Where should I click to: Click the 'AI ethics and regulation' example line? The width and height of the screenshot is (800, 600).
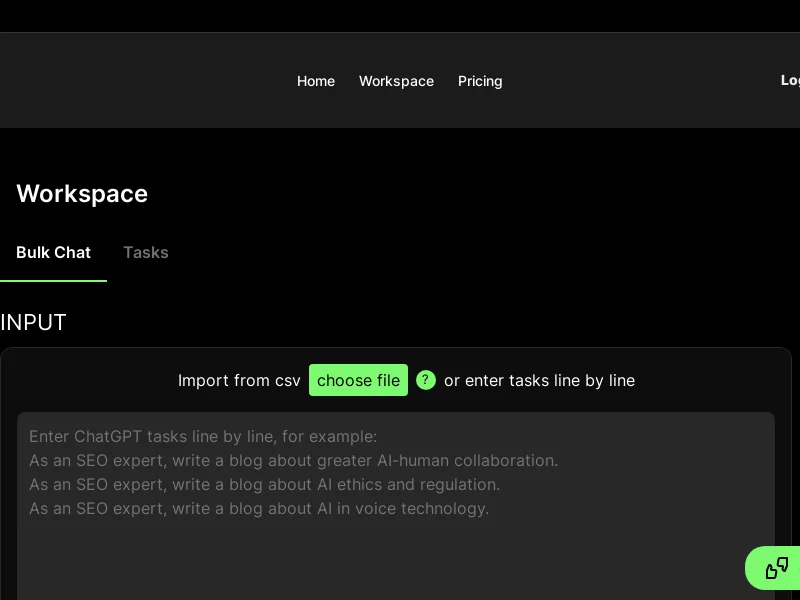[264, 485]
